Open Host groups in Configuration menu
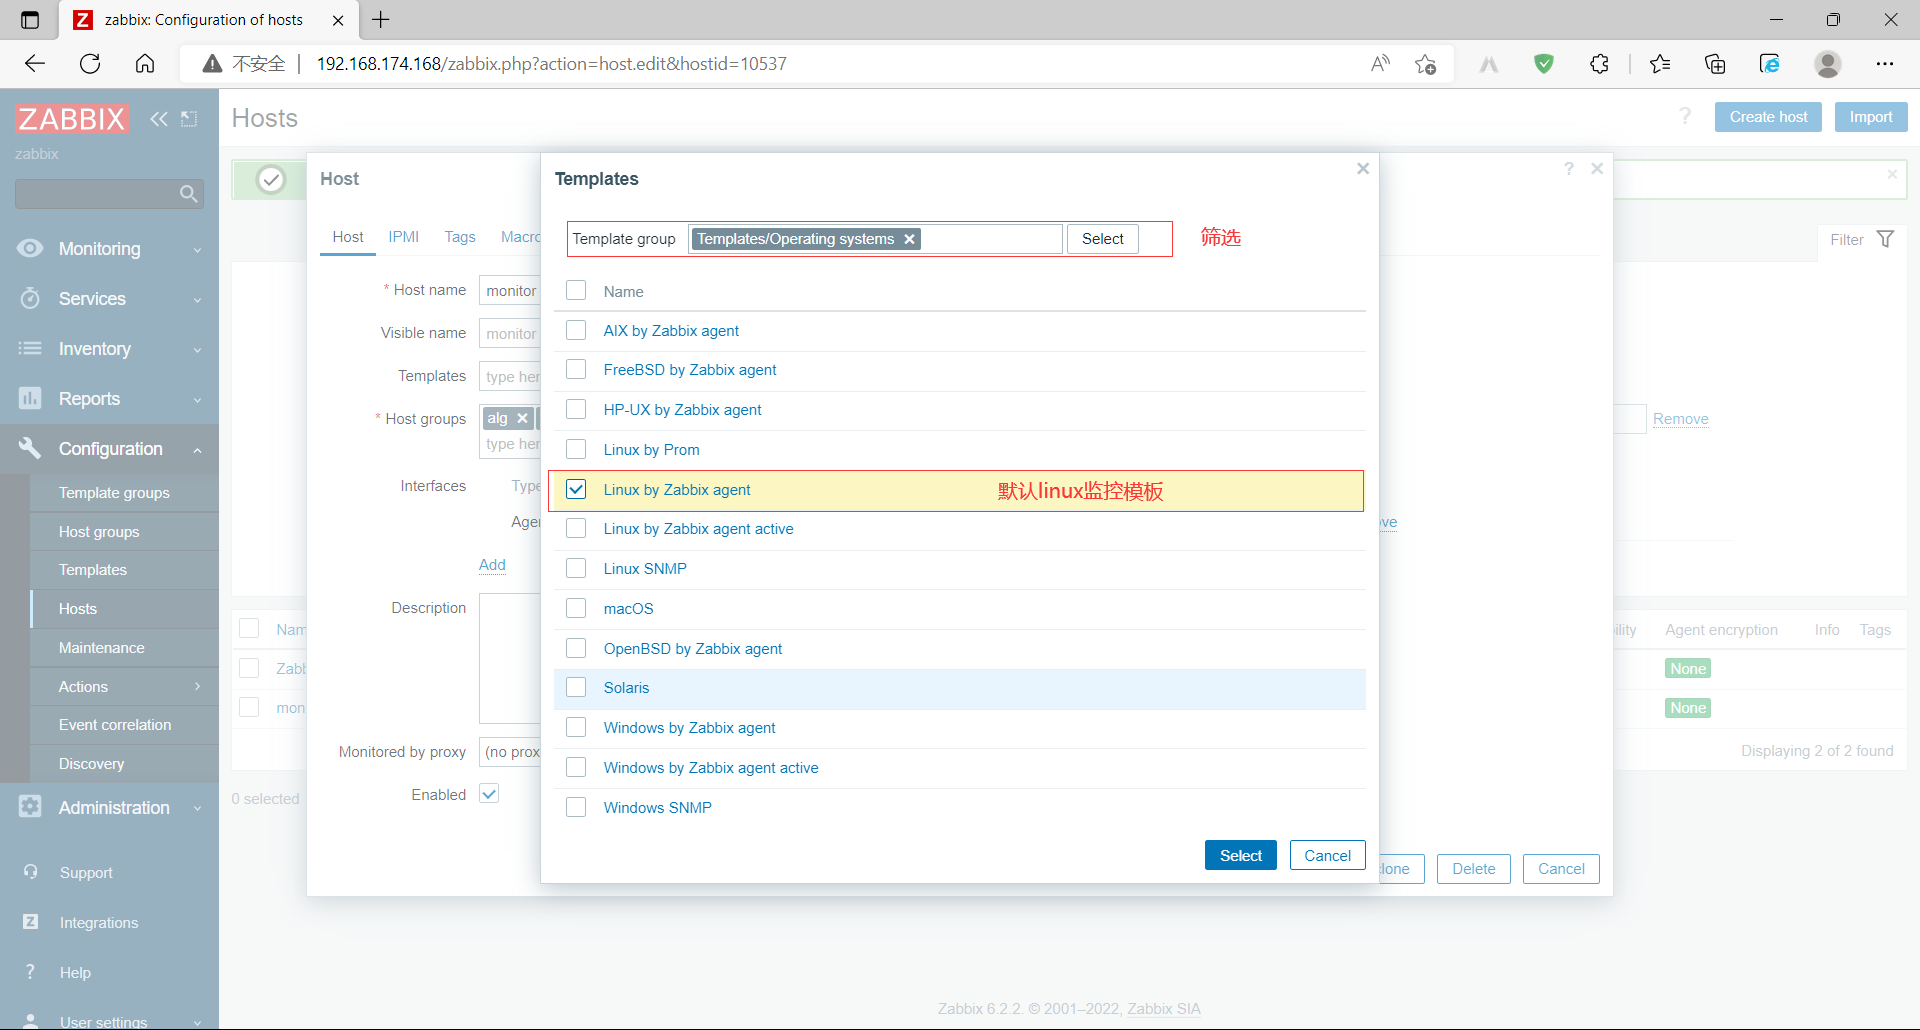This screenshot has width=1920, height=1030. (99, 532)
